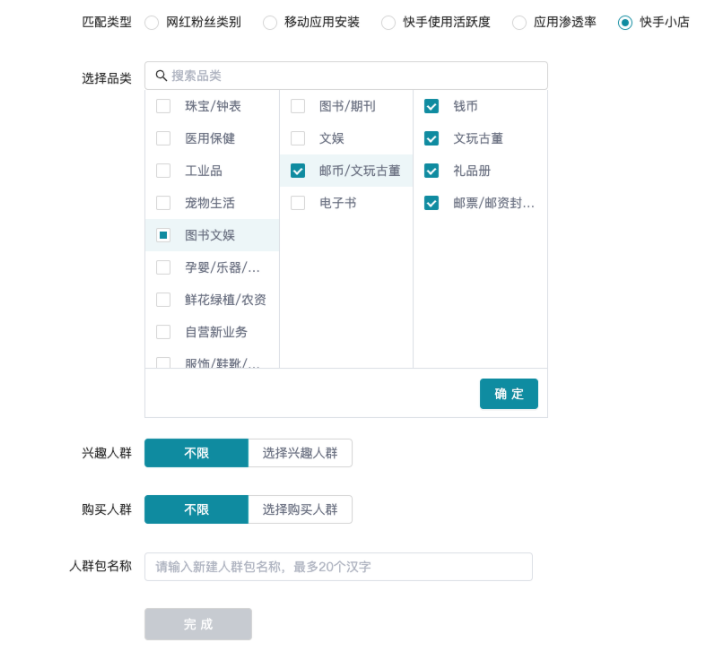Check the 孕婴/乐器/... checkbox

click(x=163, y=267)
